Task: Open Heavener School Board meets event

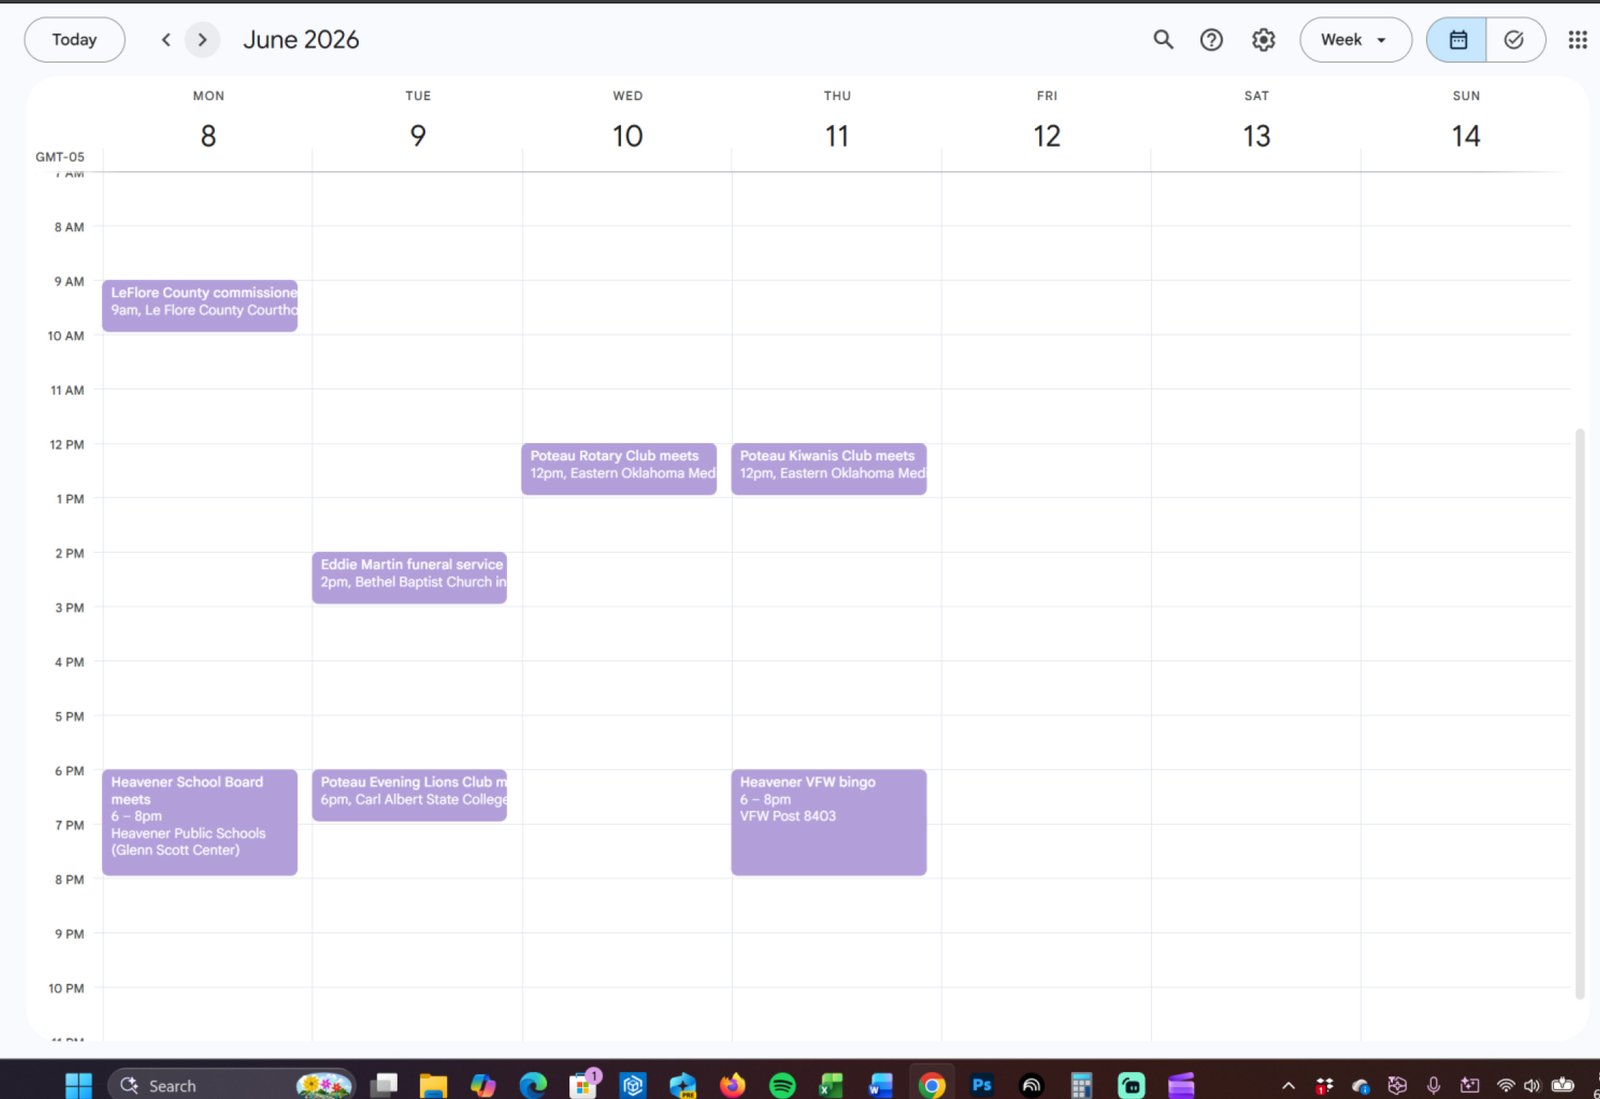Action: click(x=200, y=822)
